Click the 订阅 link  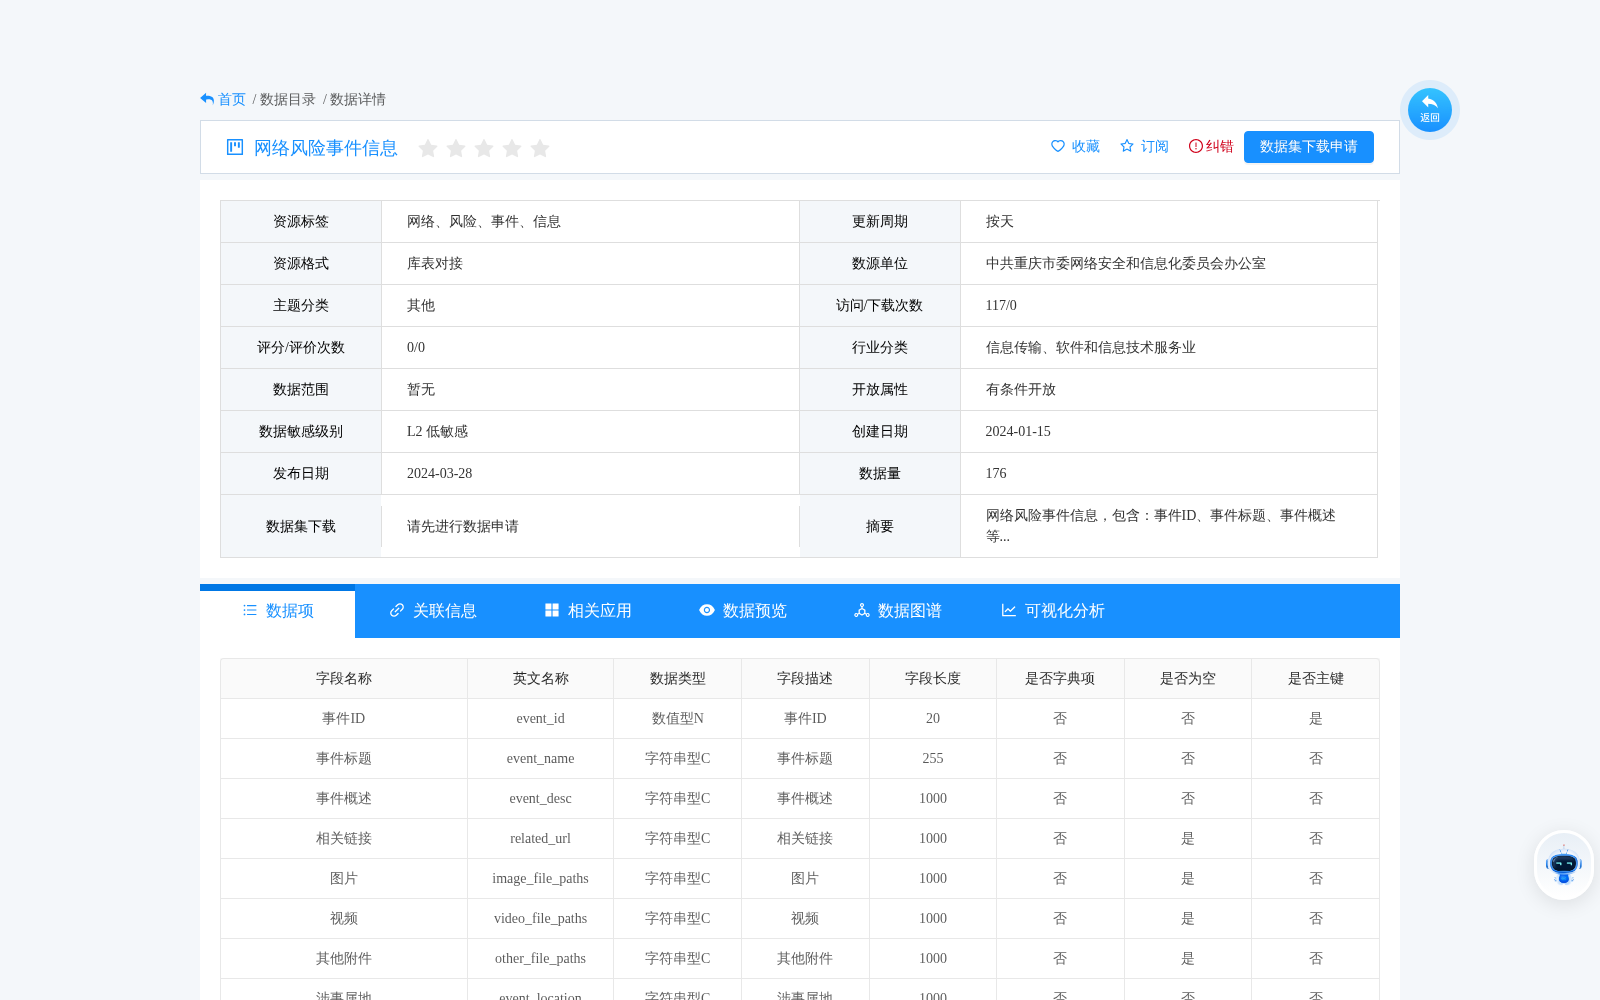pyautogui.click(x=1144, y=147)
